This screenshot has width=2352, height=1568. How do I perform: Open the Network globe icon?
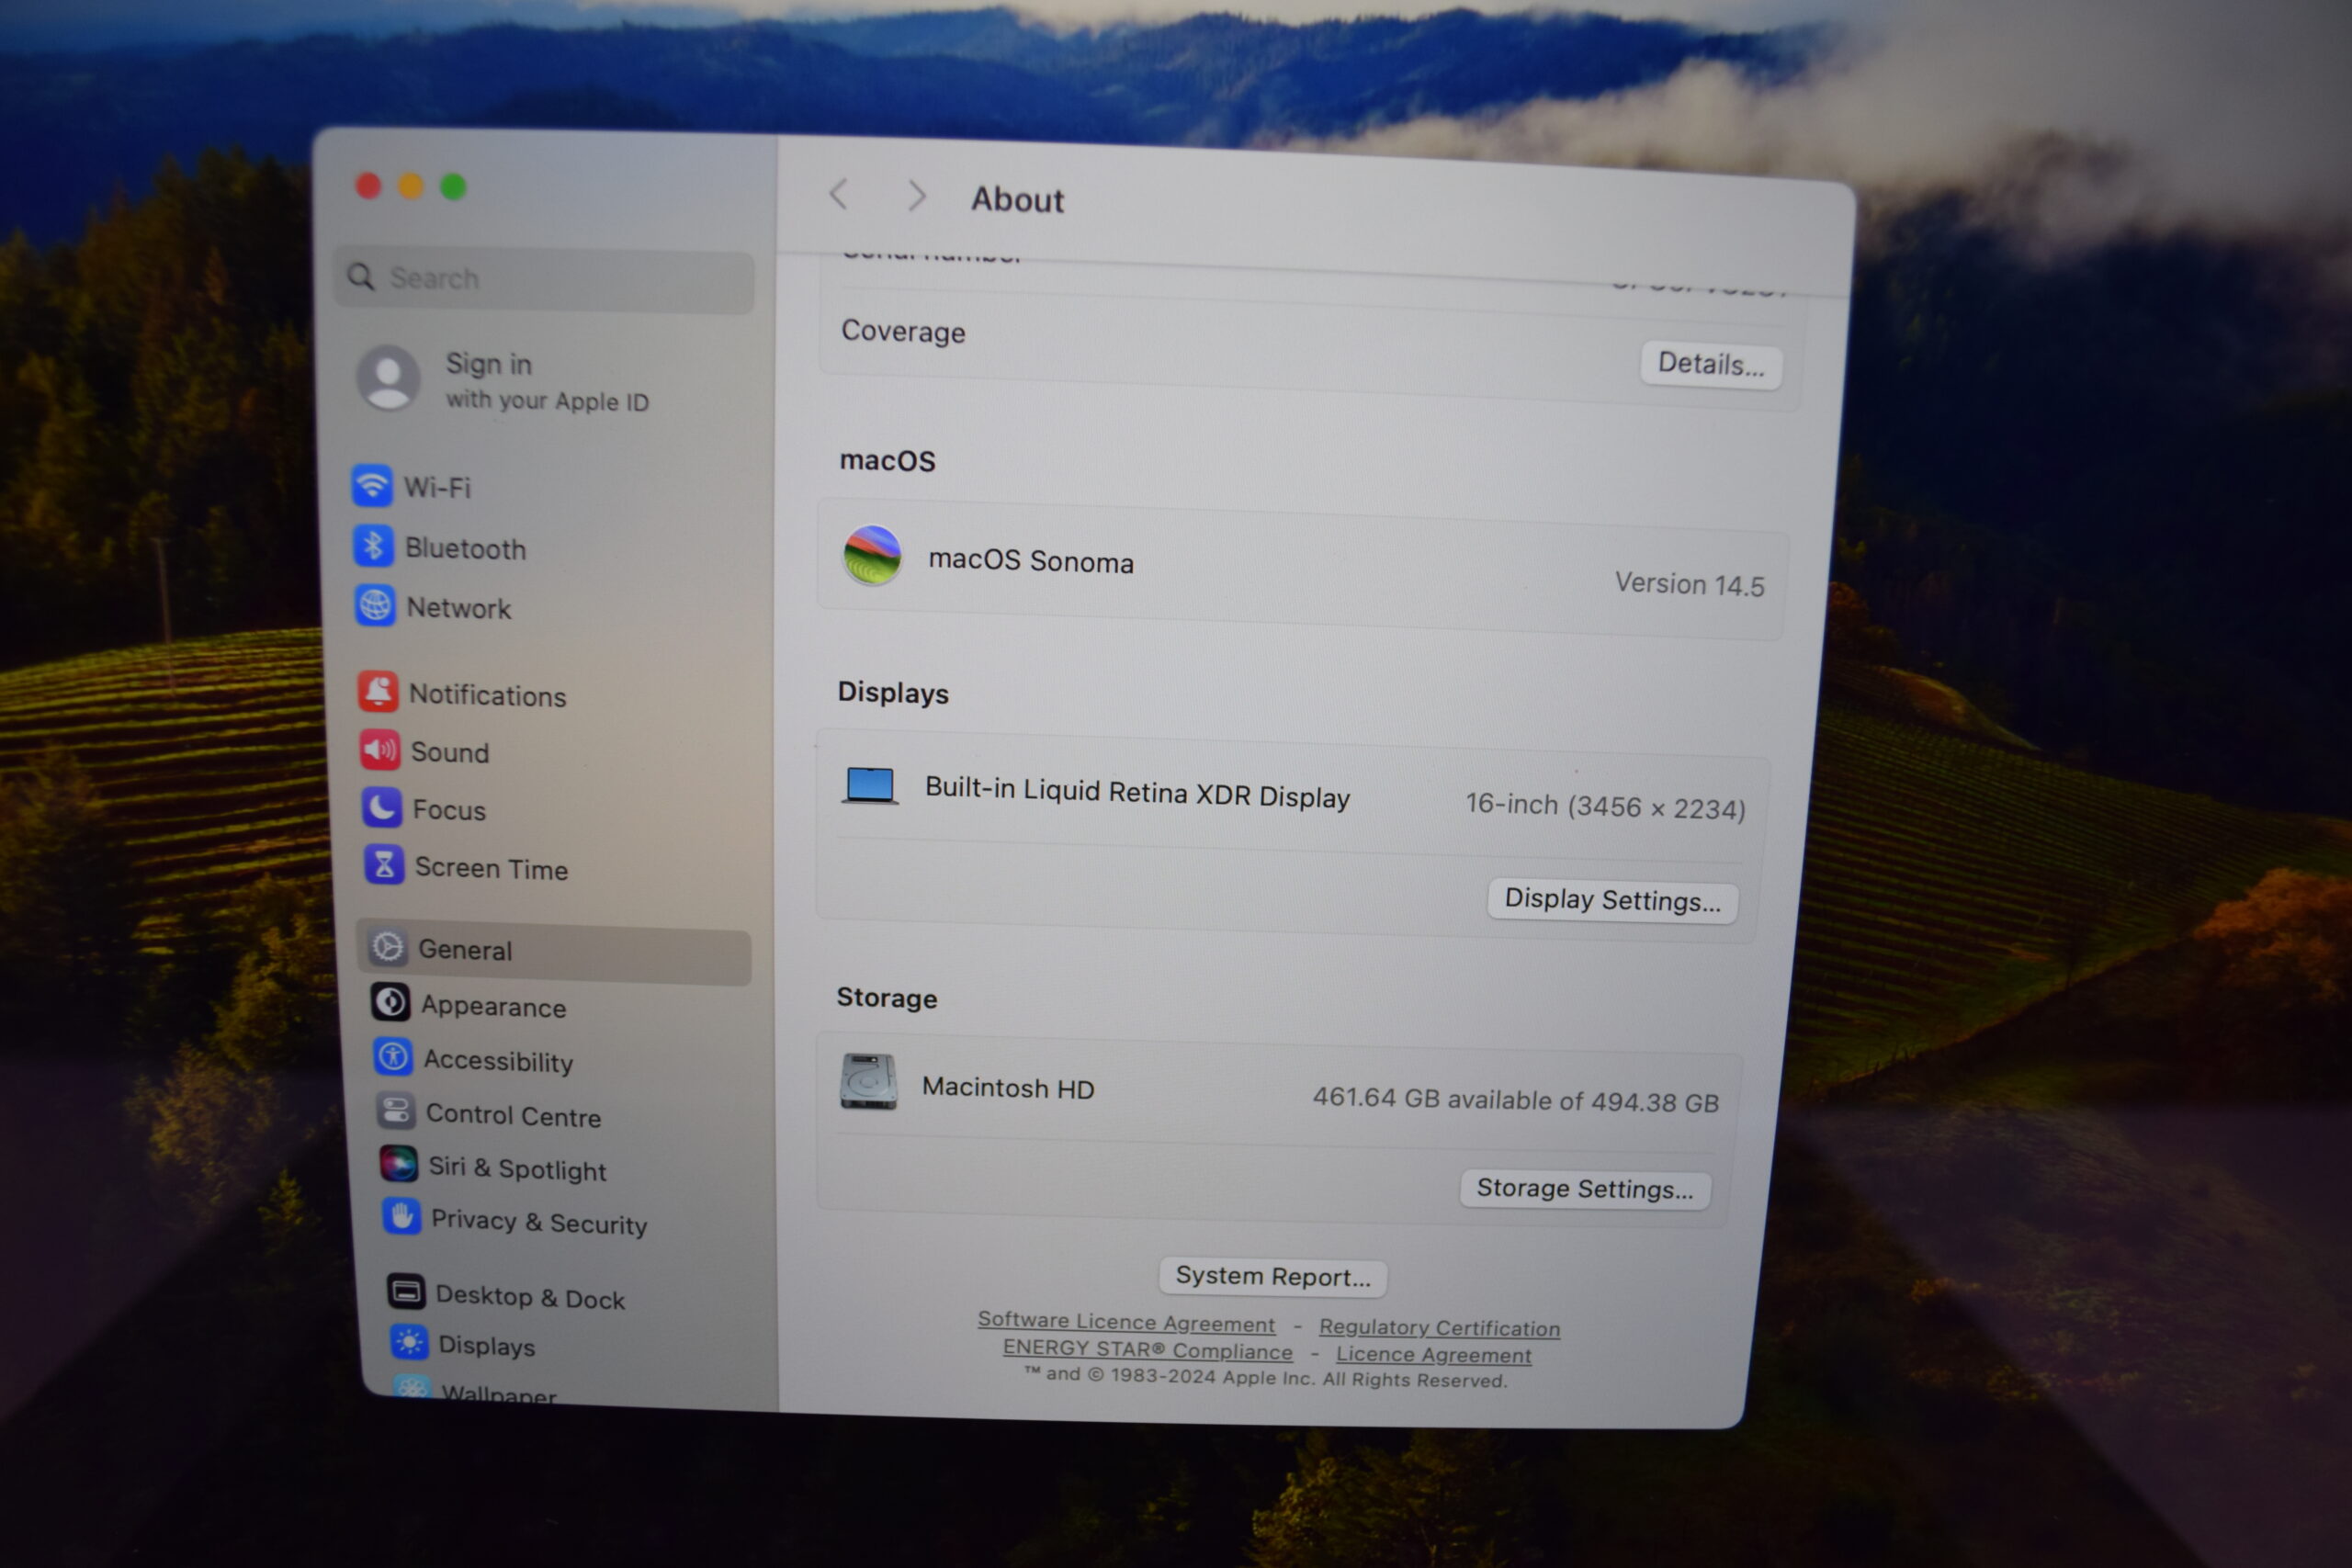pyautogui.click(x=376, y=606)
